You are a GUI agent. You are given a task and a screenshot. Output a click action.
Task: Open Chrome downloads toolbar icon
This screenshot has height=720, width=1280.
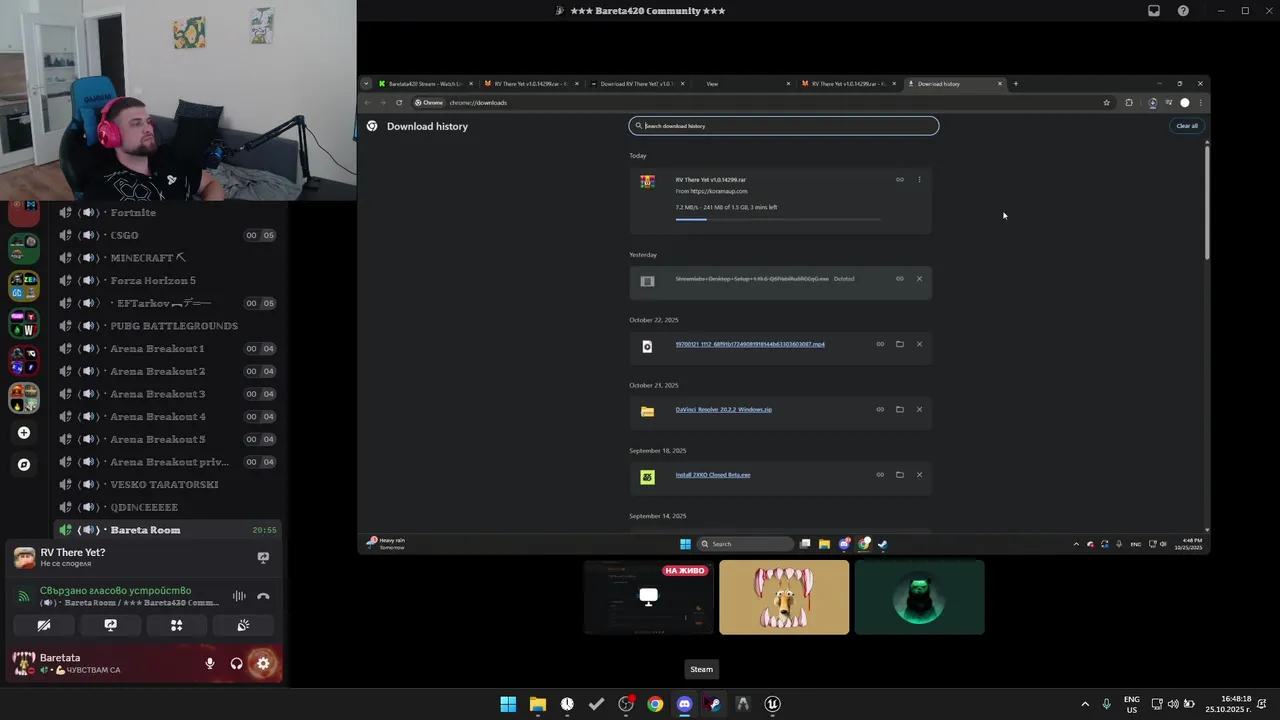pos(1152,102)
